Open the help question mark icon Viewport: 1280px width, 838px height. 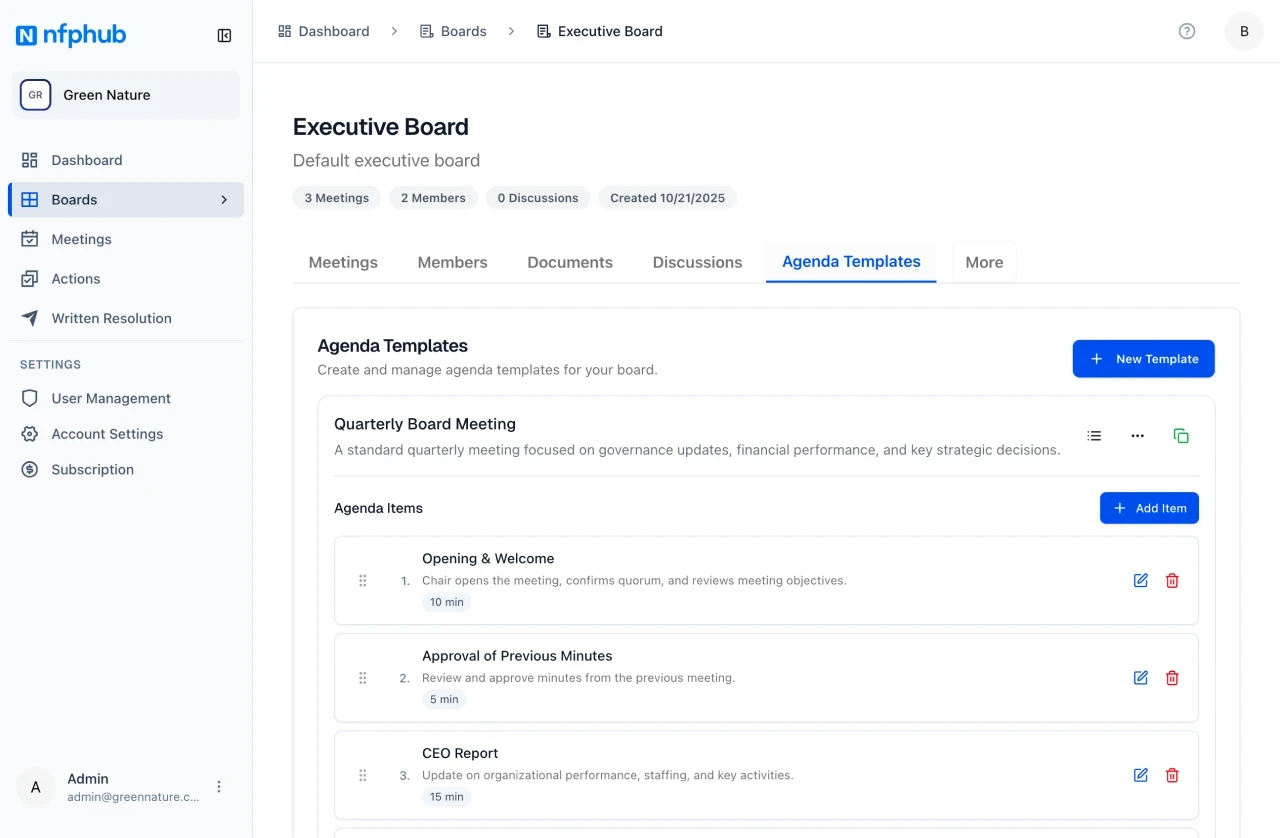tap(1187, 31)
